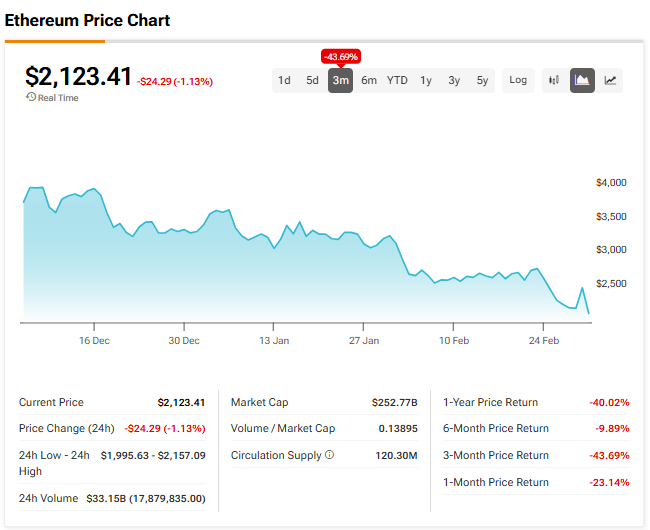Click the Volume / Market Cap value 0.13895
This screenshot has width=650, height=530.
398,428
